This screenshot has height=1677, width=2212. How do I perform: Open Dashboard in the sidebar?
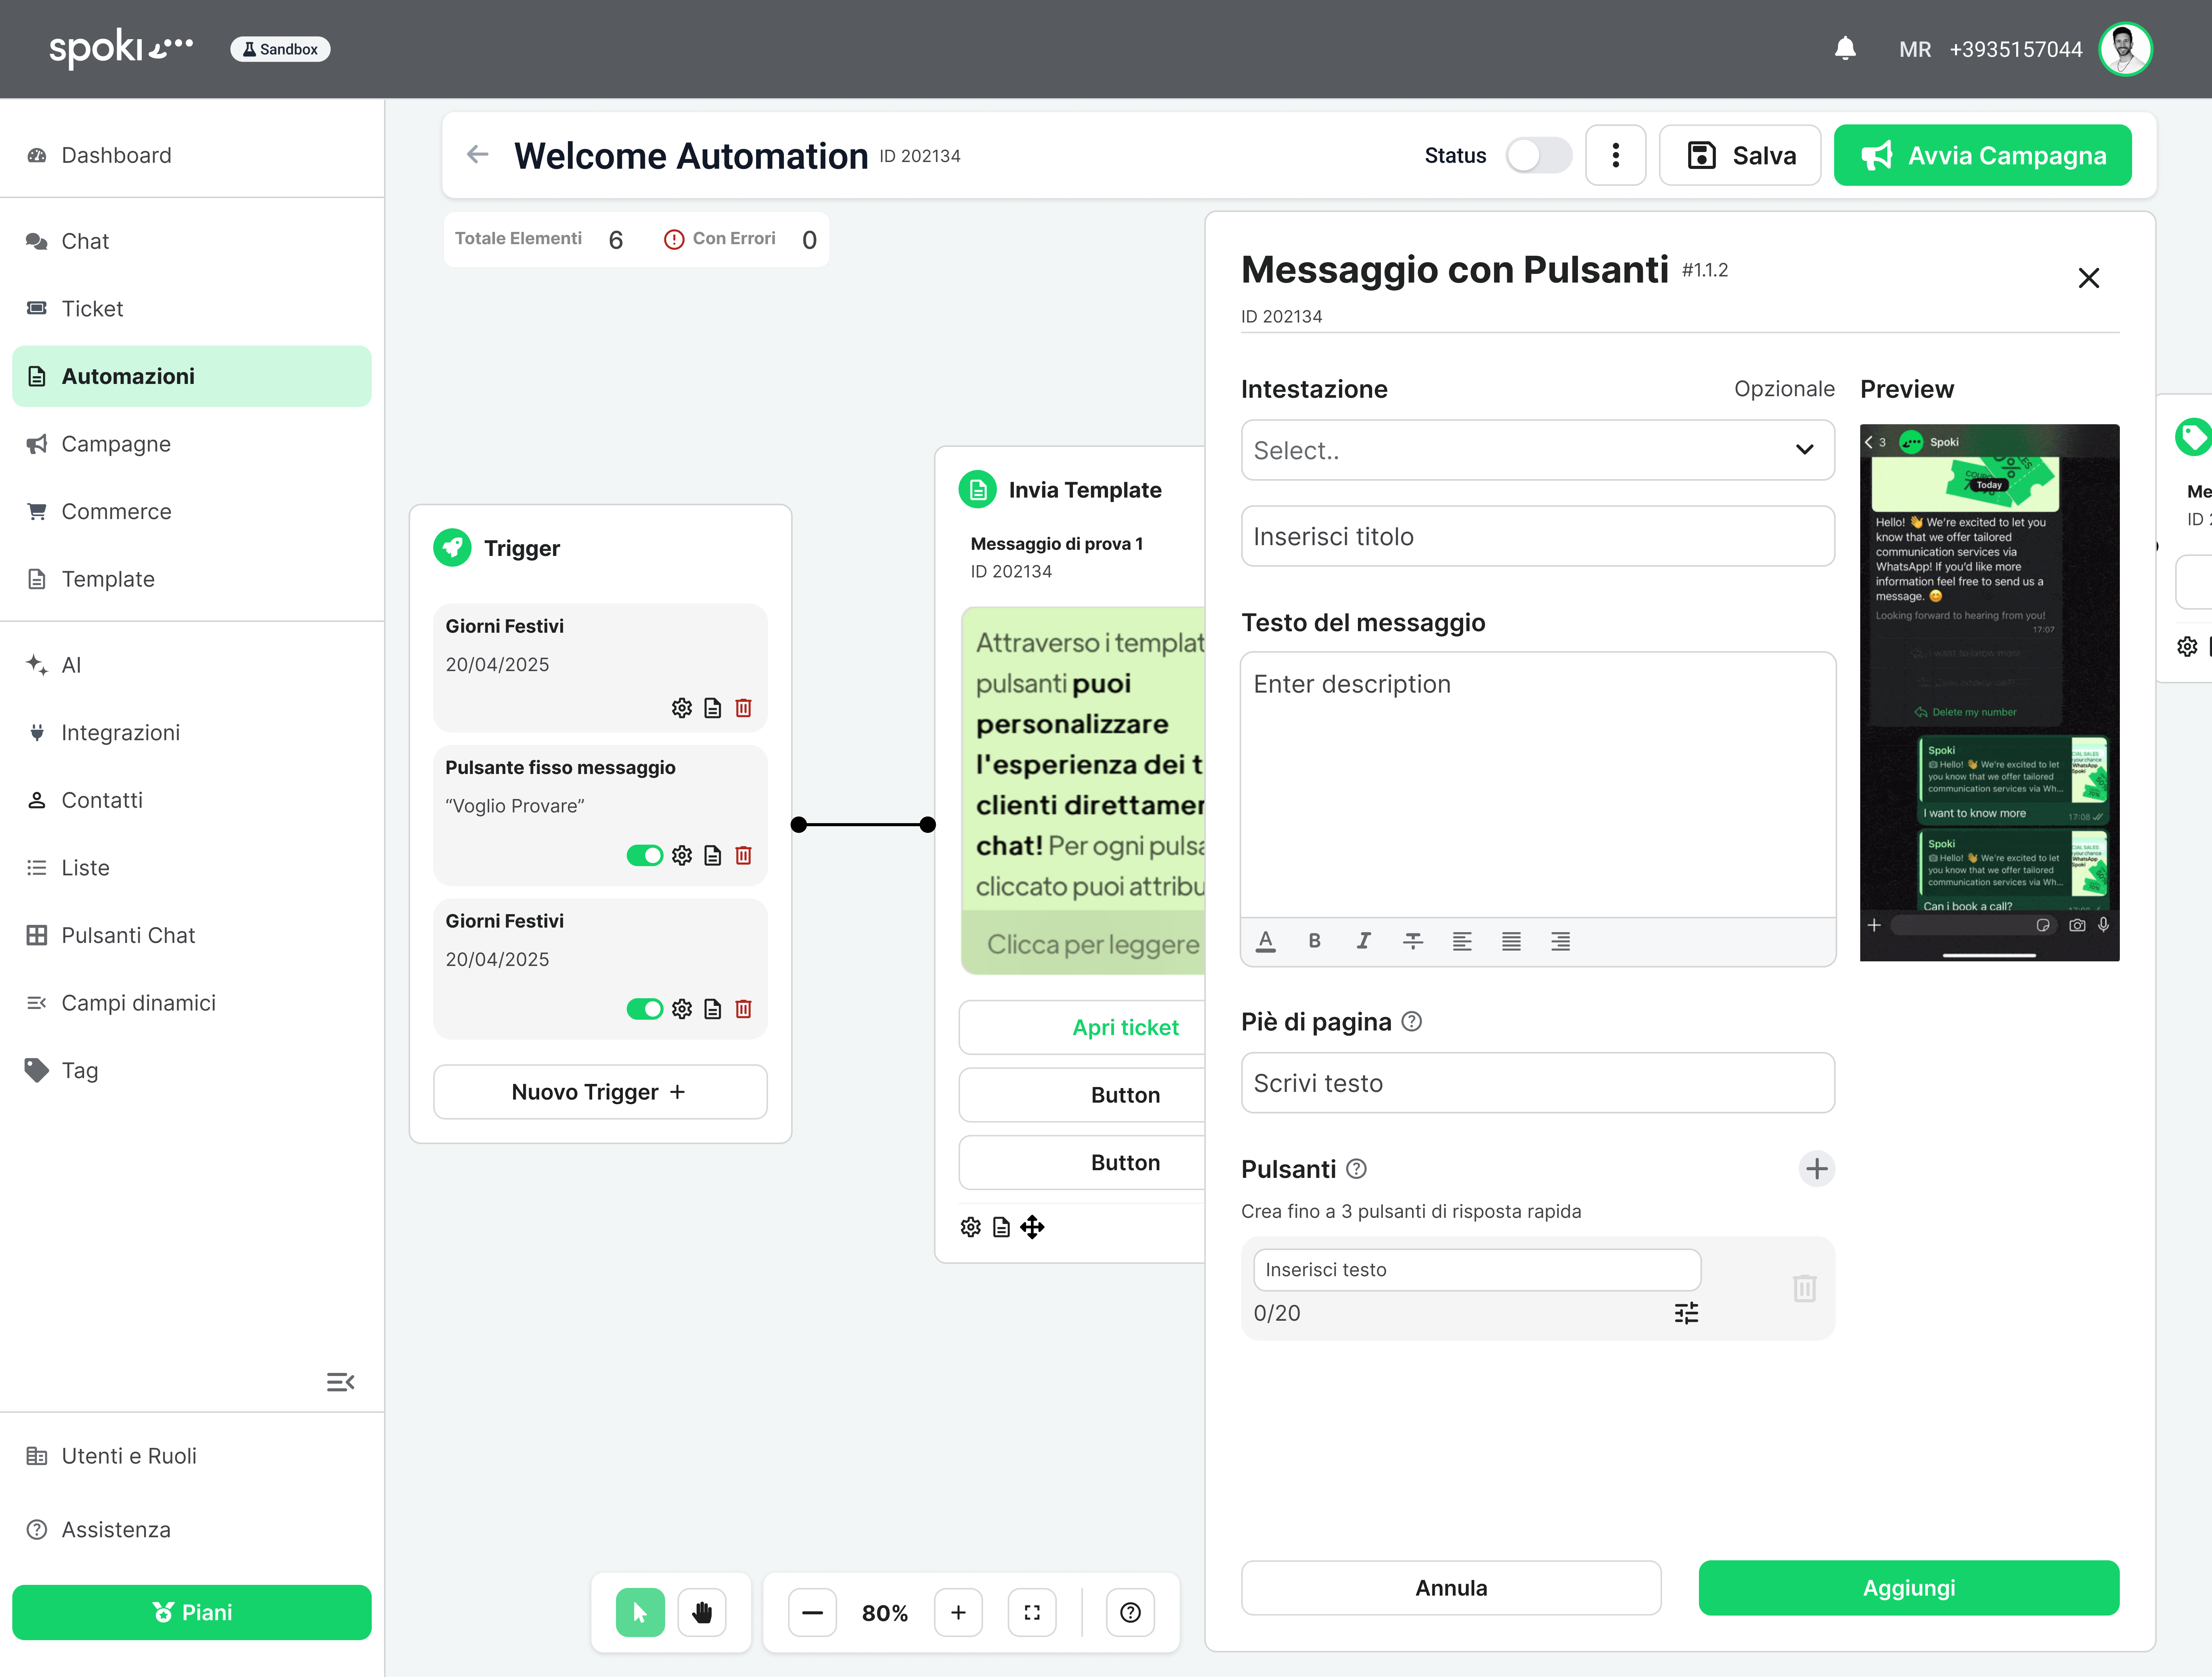click(192, 155)
